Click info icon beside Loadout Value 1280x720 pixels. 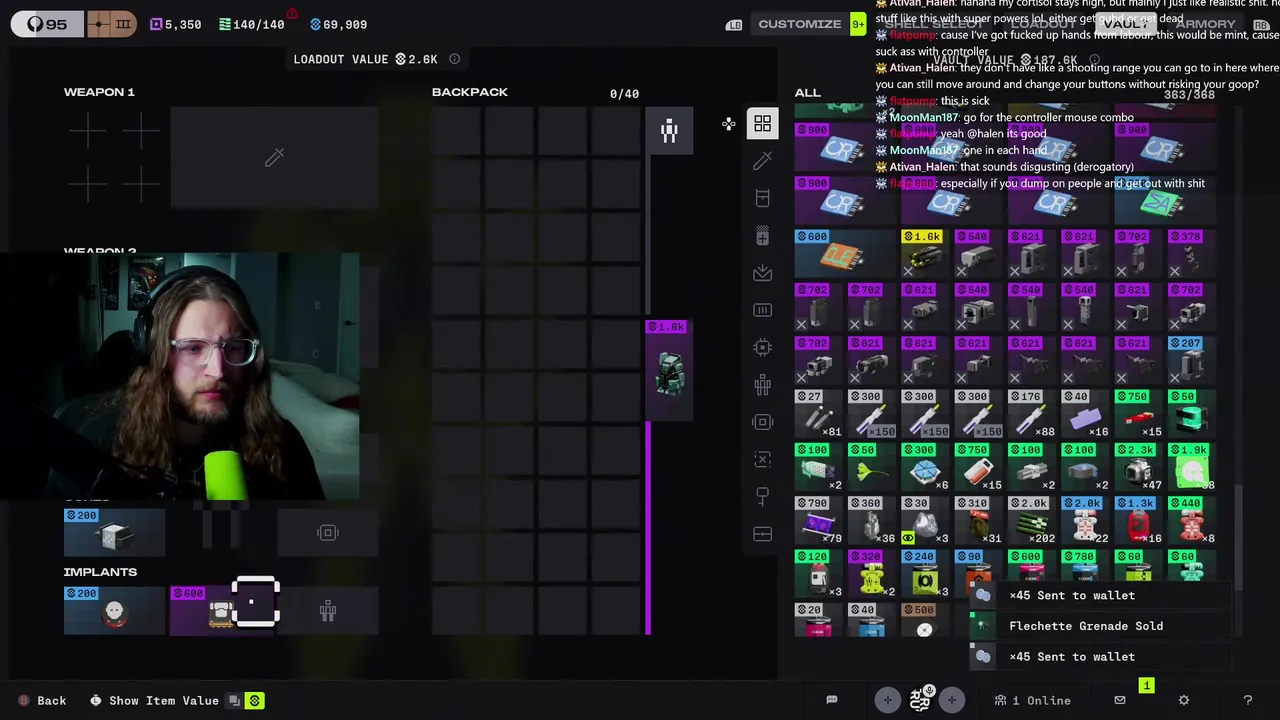point(454,59)
